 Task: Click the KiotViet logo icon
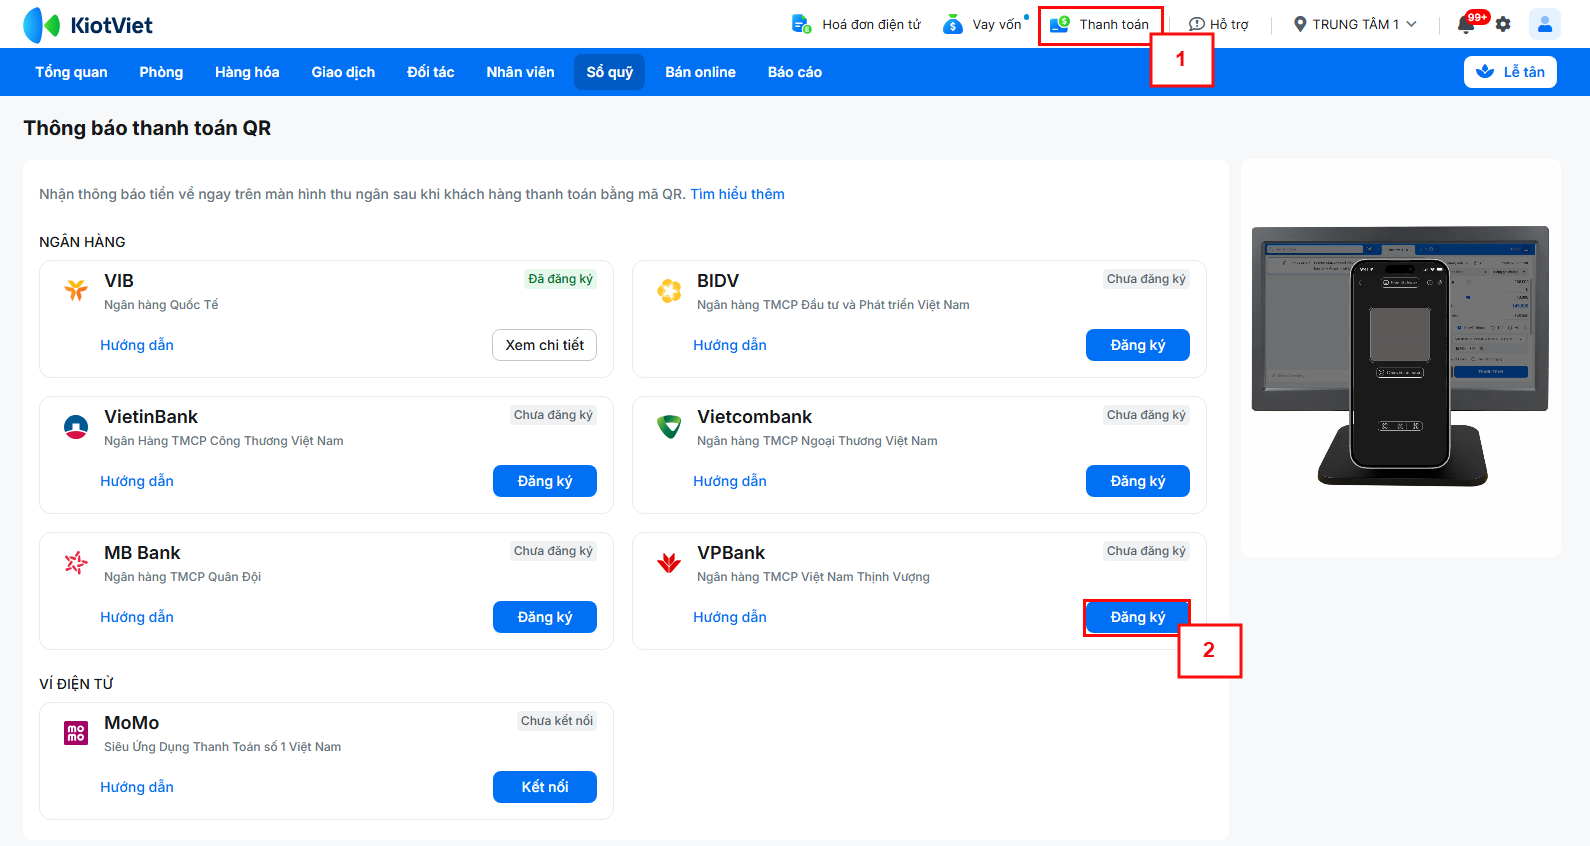[x=42, y=25]
